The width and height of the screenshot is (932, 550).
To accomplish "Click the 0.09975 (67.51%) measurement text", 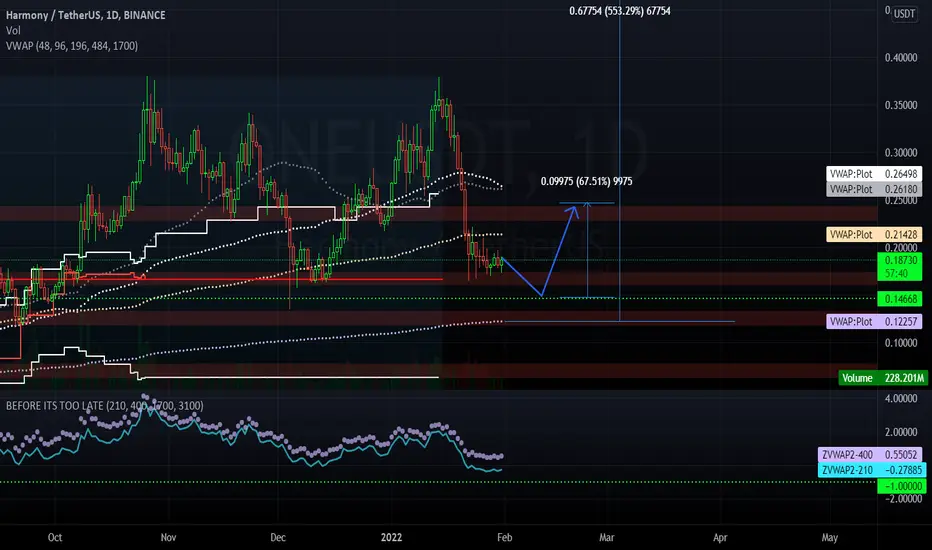I will [586, 181].
